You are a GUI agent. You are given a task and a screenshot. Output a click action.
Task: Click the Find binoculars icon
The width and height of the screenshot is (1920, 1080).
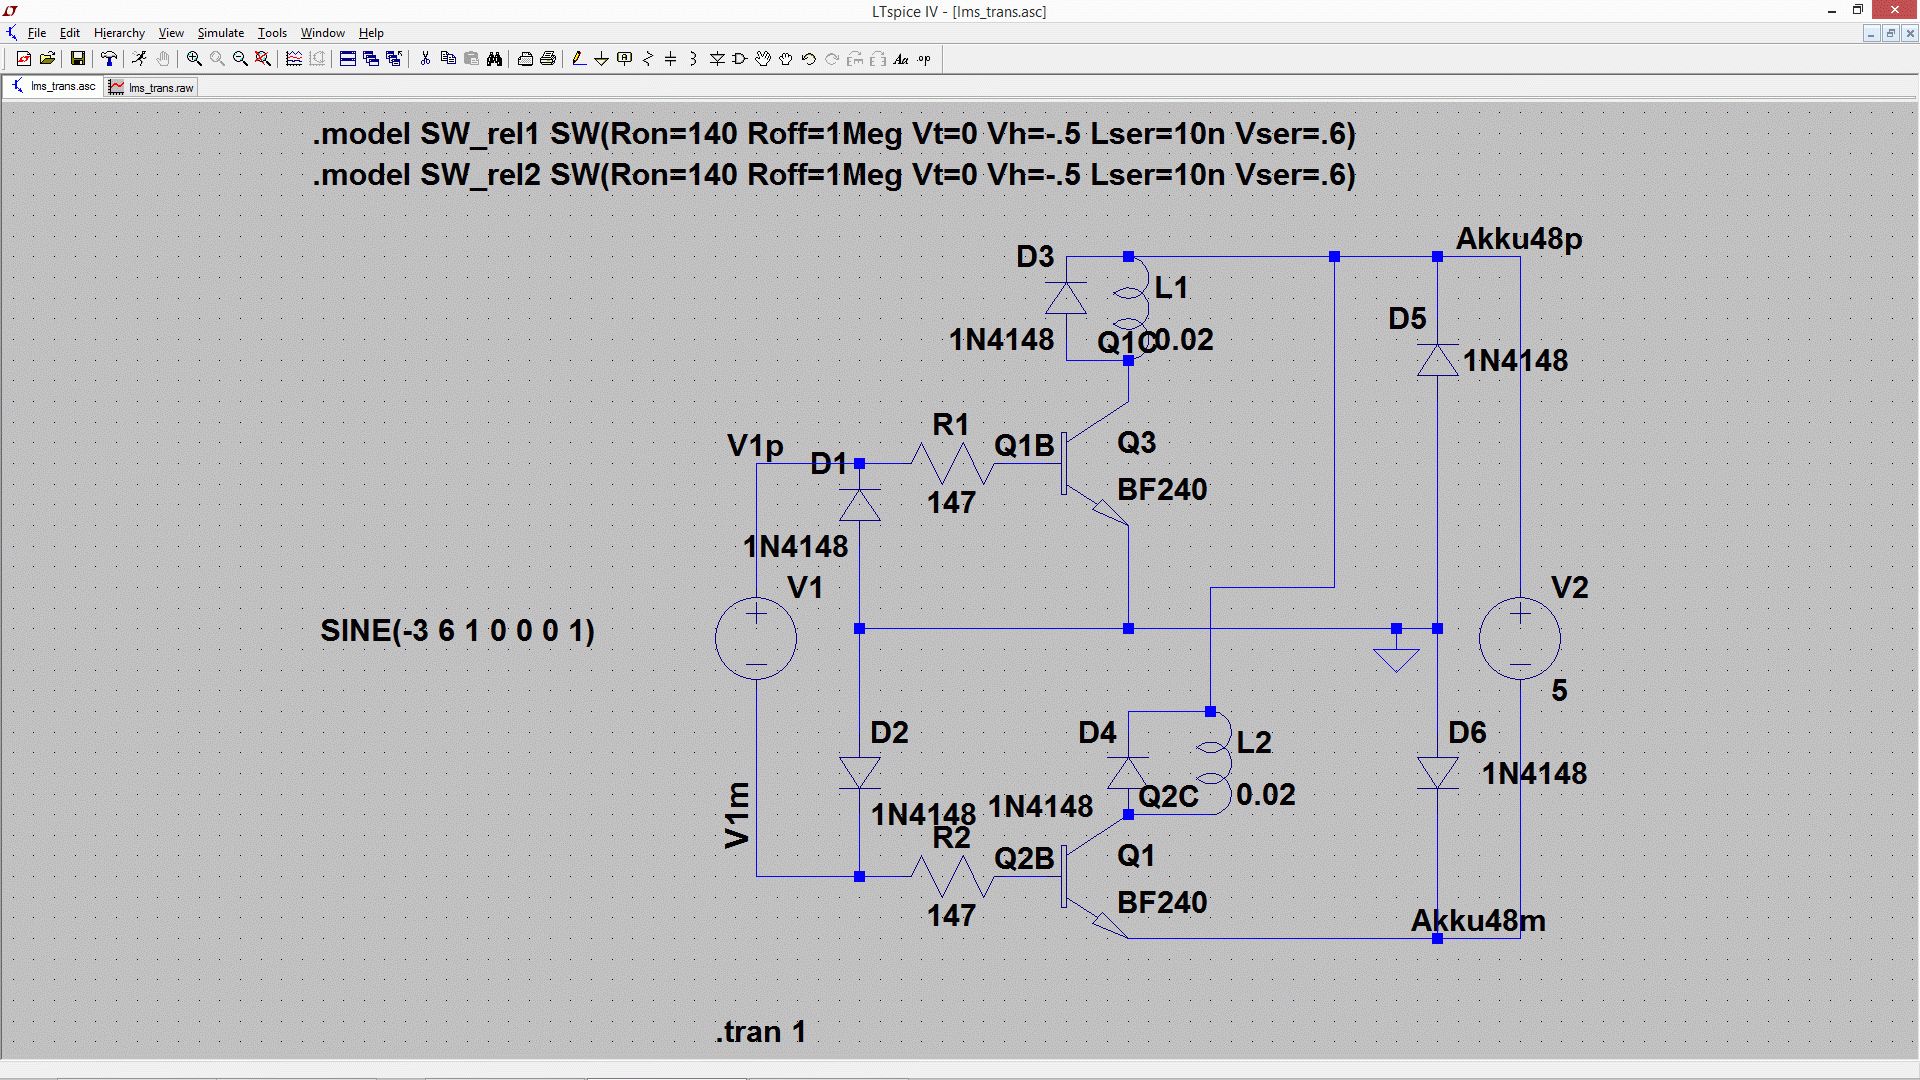(494, 59)
